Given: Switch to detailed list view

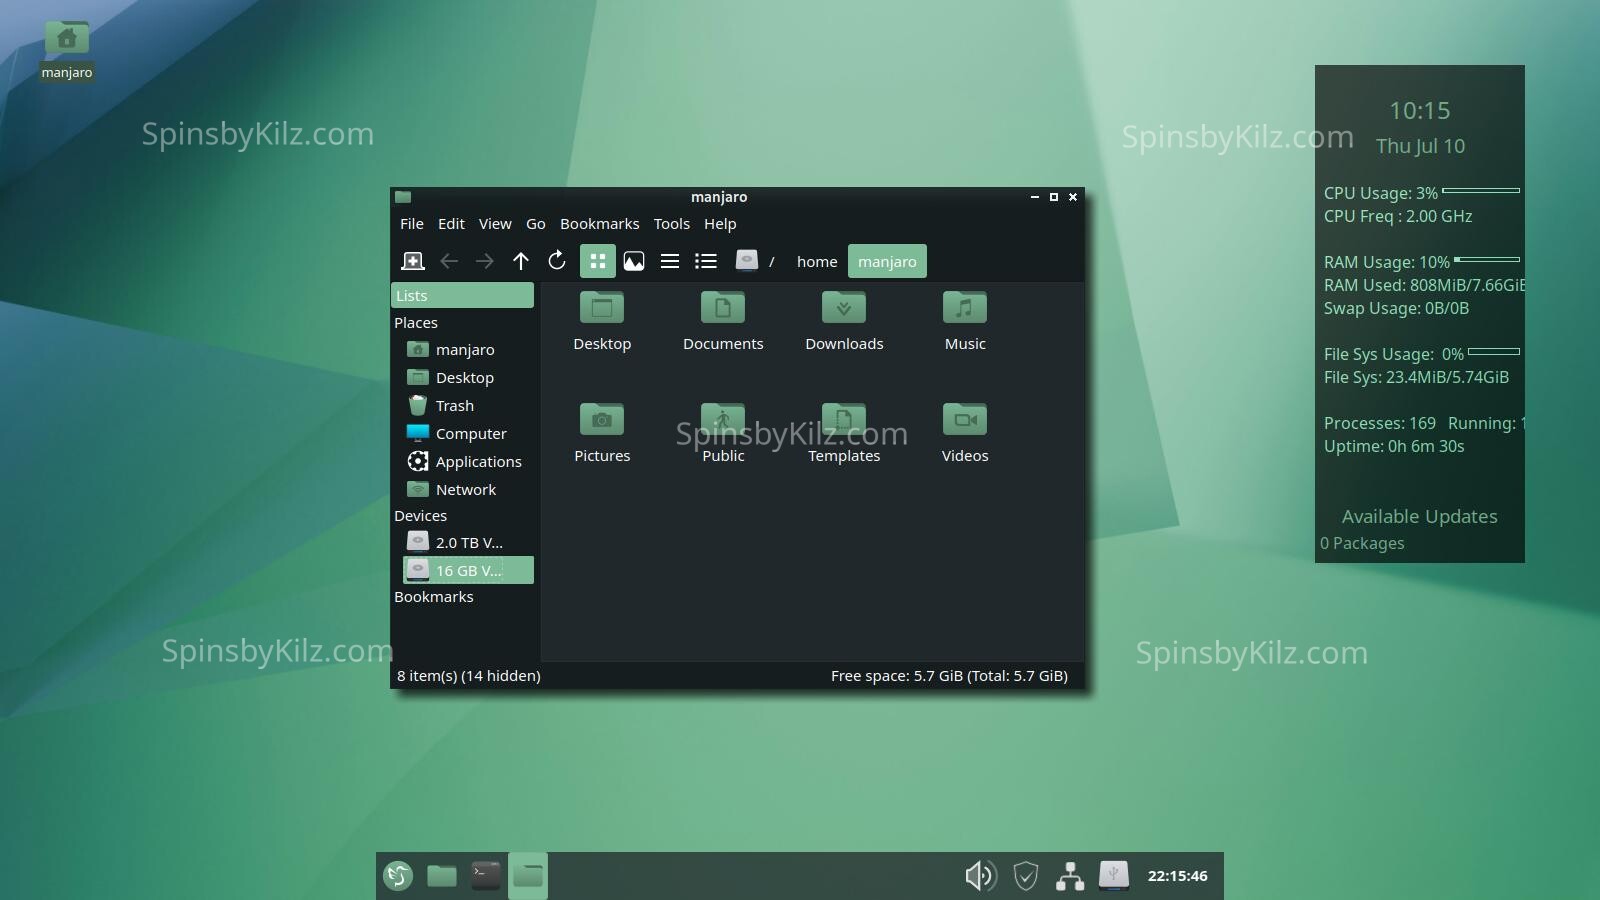Looking at the screenshot, I should [706, 261].
